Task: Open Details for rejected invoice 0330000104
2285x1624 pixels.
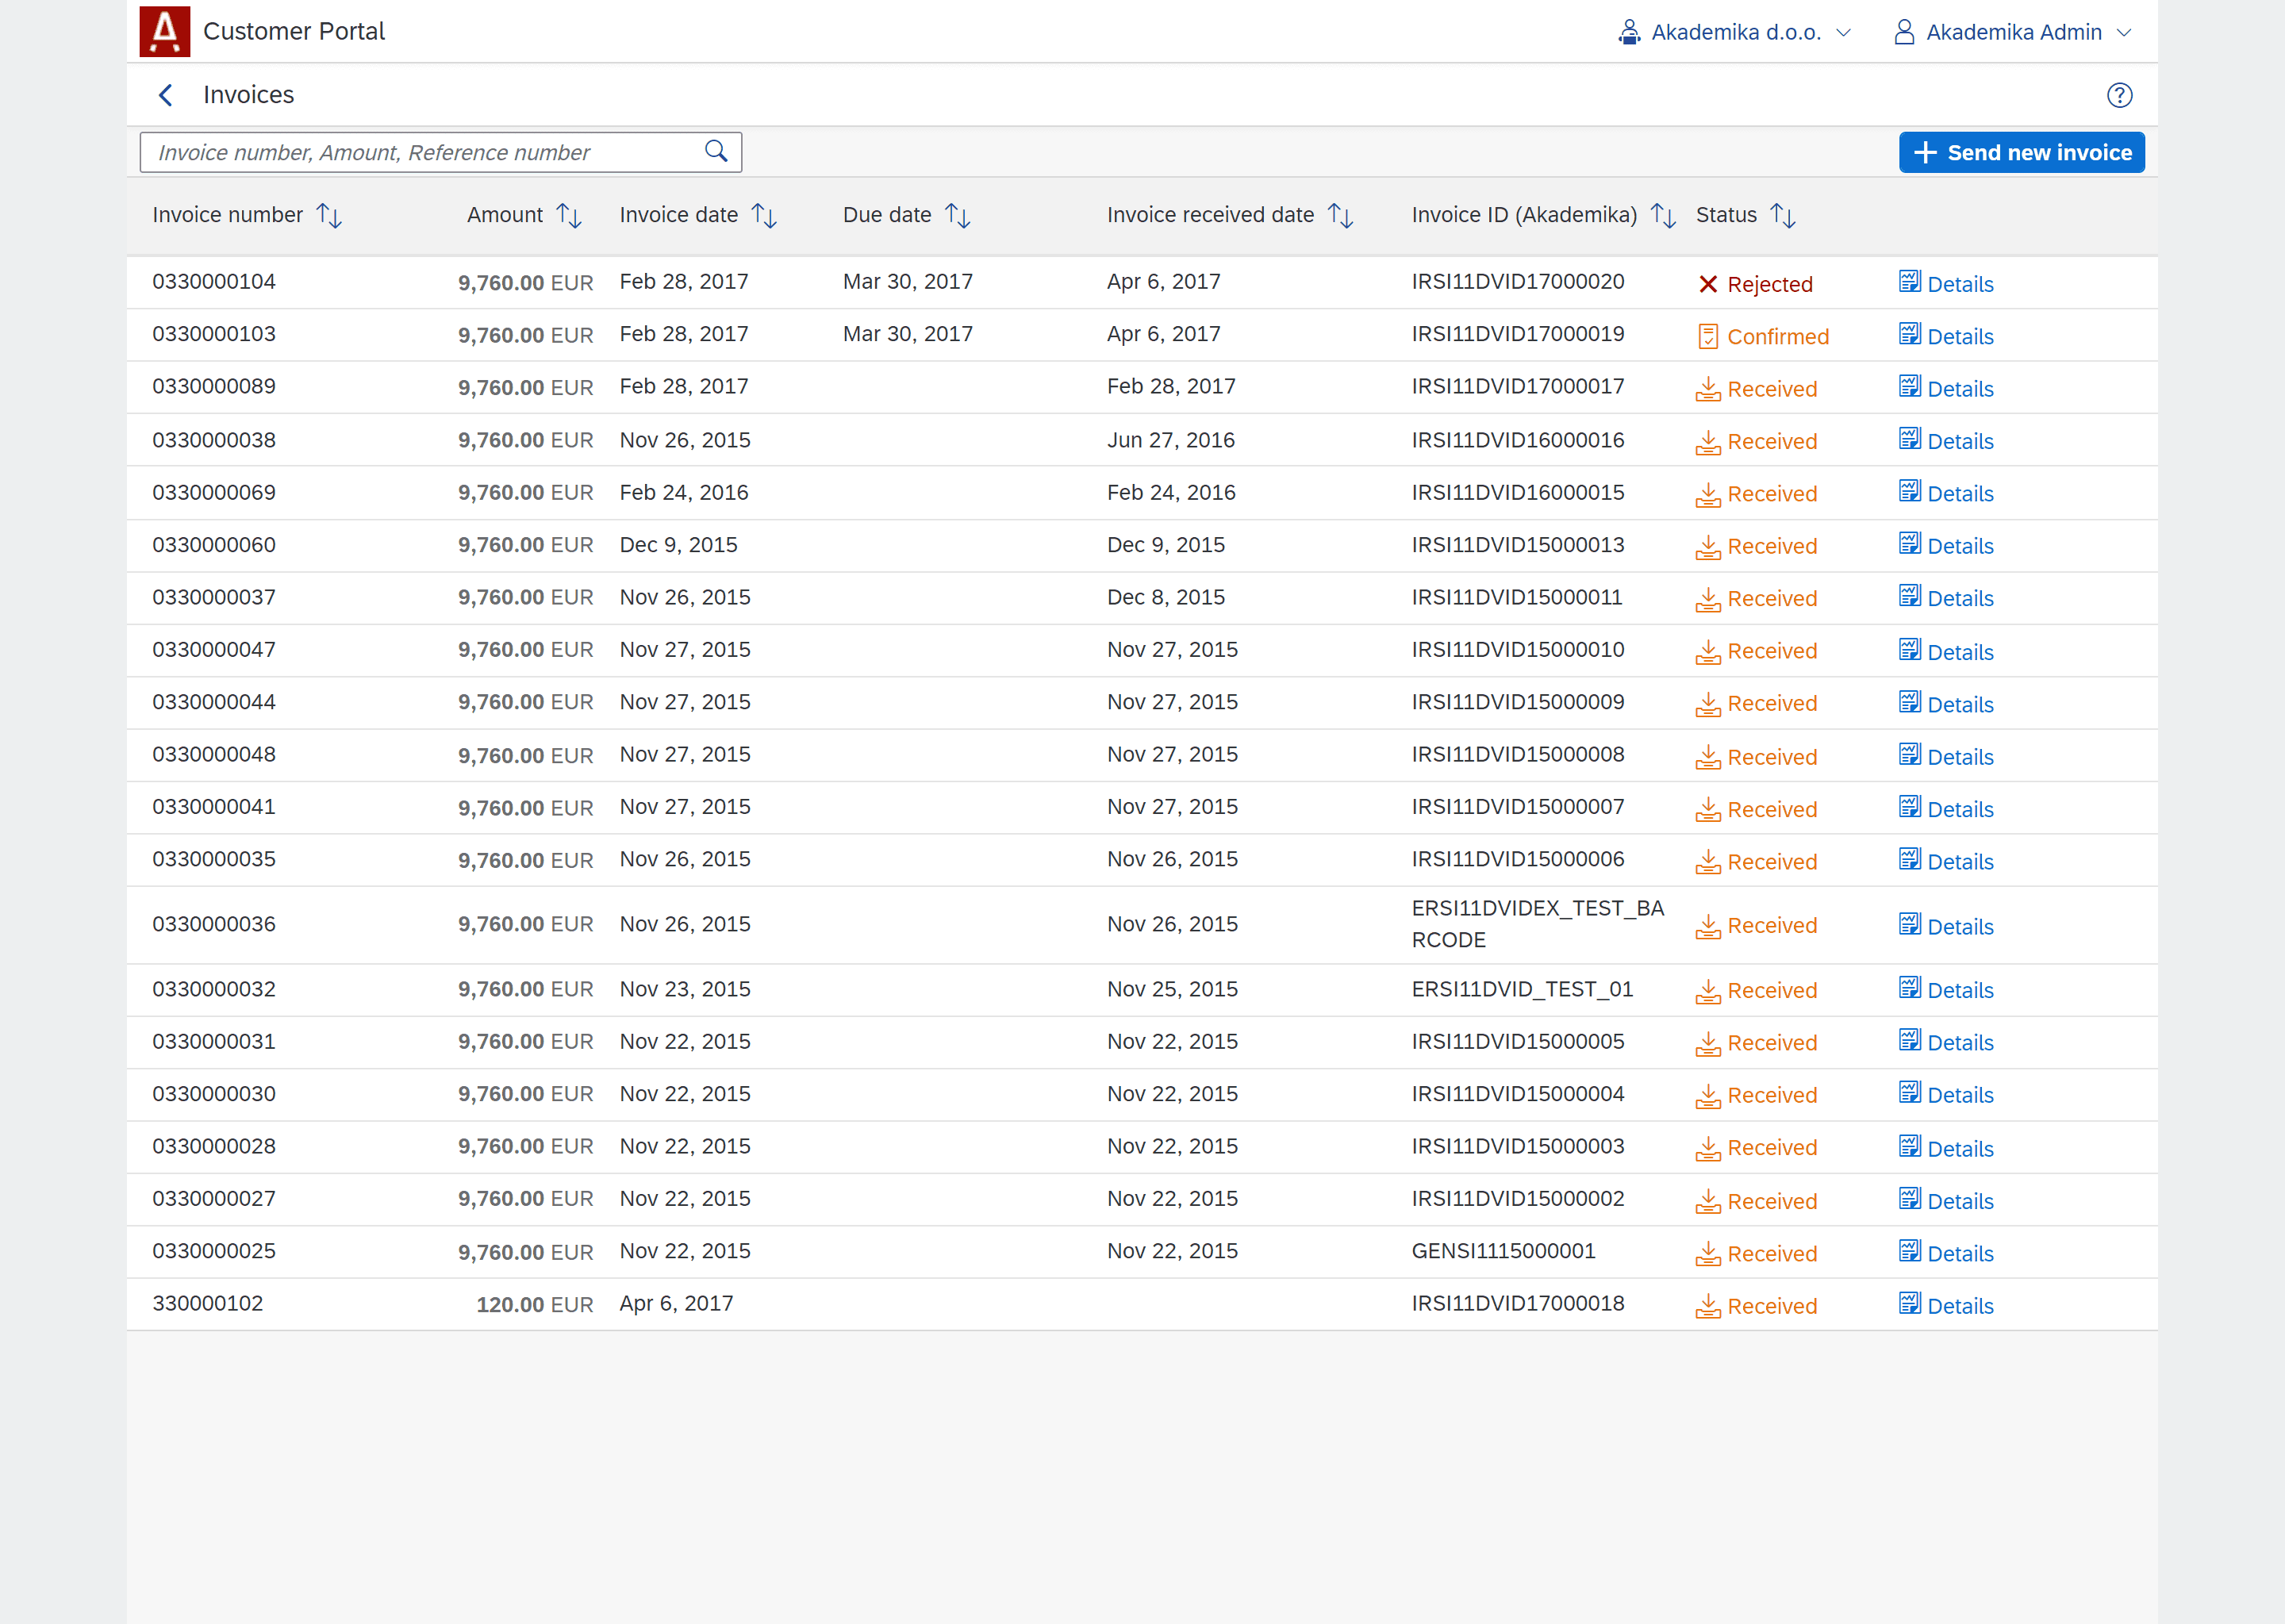Action: coord(1946,284)
